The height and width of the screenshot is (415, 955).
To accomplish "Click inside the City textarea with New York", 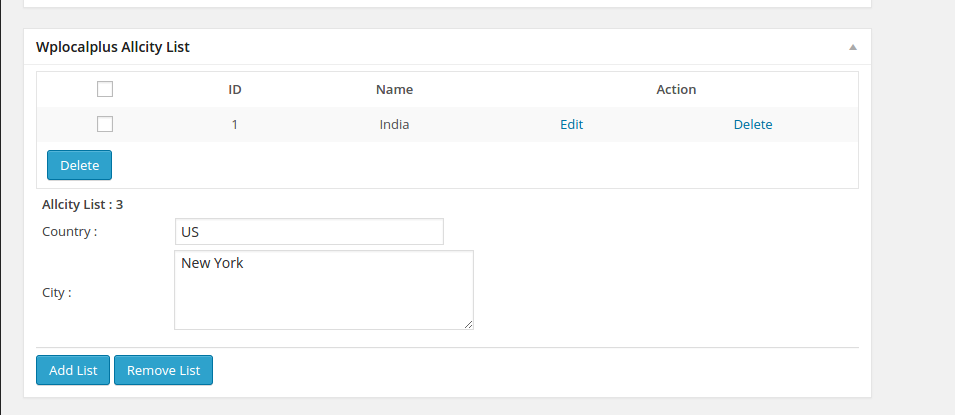I will tap(323, 290).
